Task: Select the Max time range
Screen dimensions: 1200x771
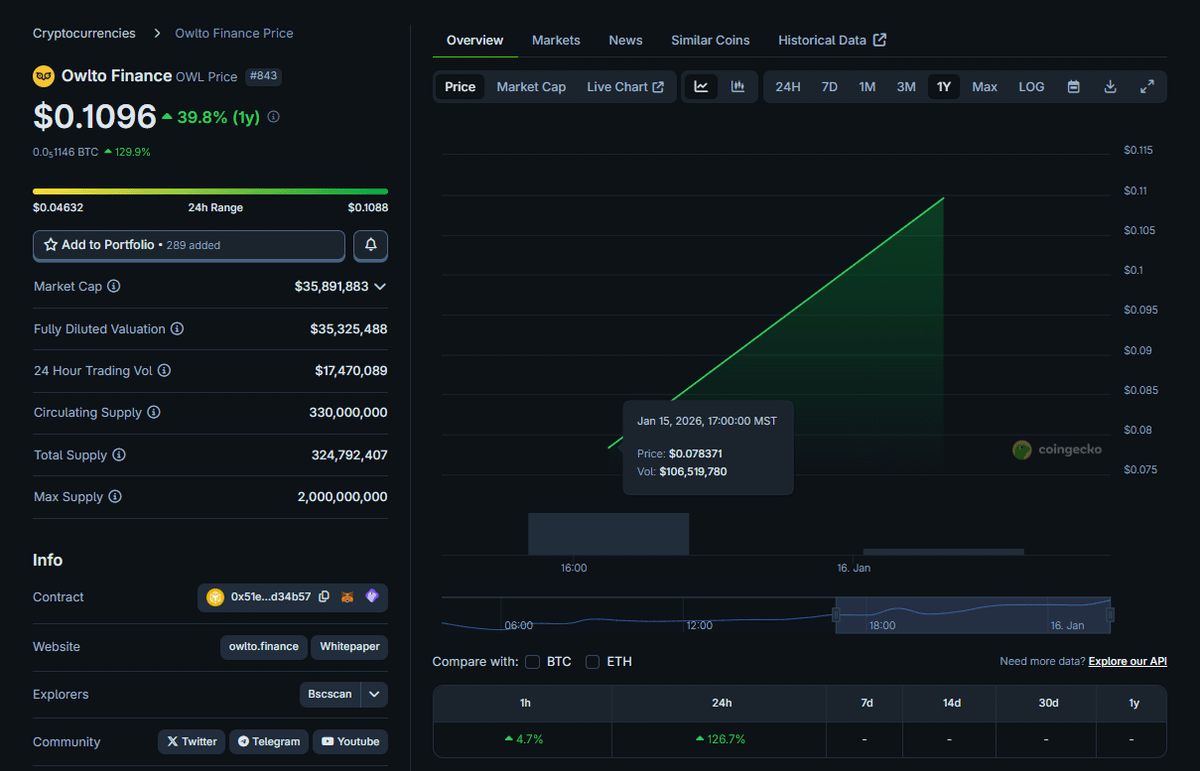Action: 985,87
